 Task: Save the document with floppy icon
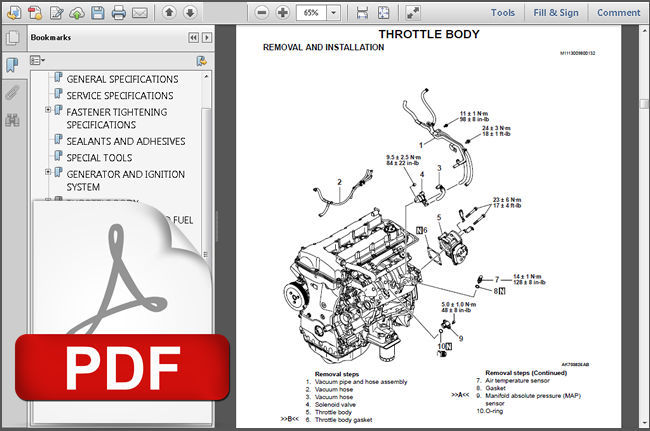98,13
